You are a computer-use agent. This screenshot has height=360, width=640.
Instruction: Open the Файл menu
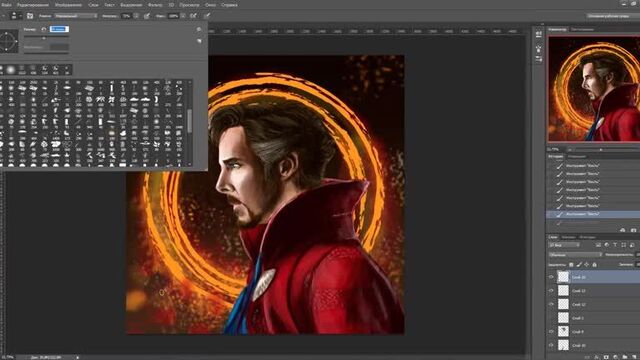(x=6, y=5)
